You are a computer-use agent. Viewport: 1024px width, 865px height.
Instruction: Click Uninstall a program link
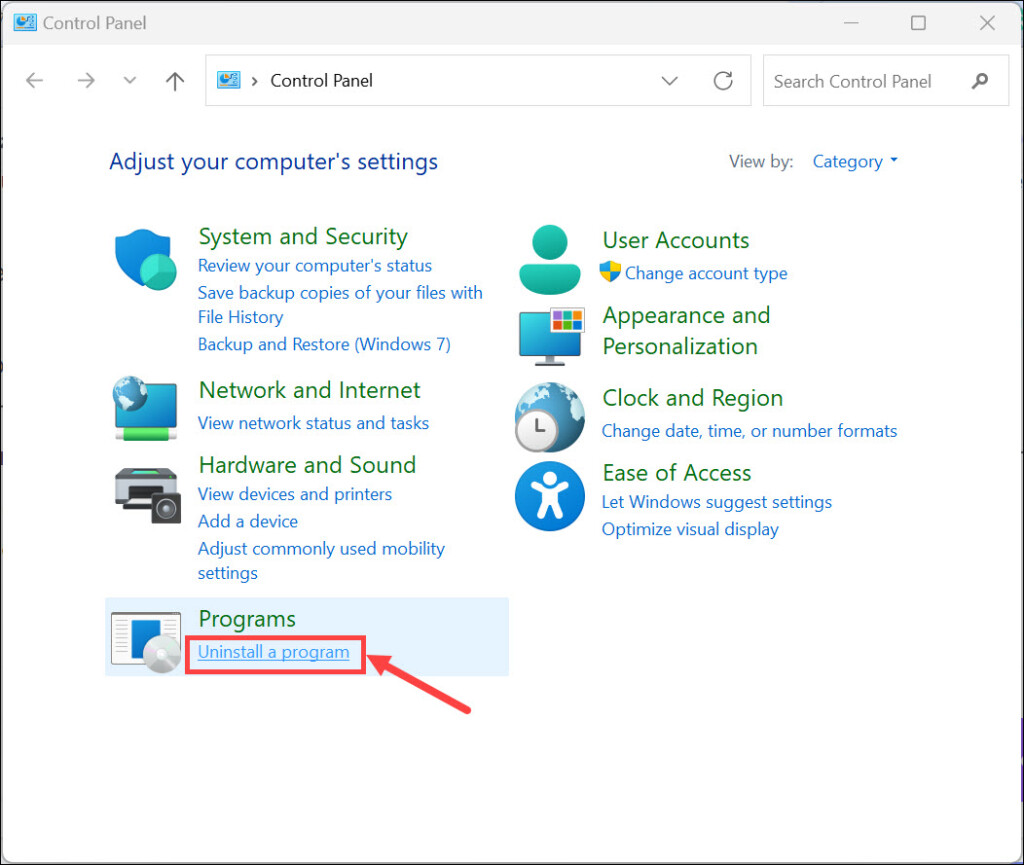coord(274,652)
